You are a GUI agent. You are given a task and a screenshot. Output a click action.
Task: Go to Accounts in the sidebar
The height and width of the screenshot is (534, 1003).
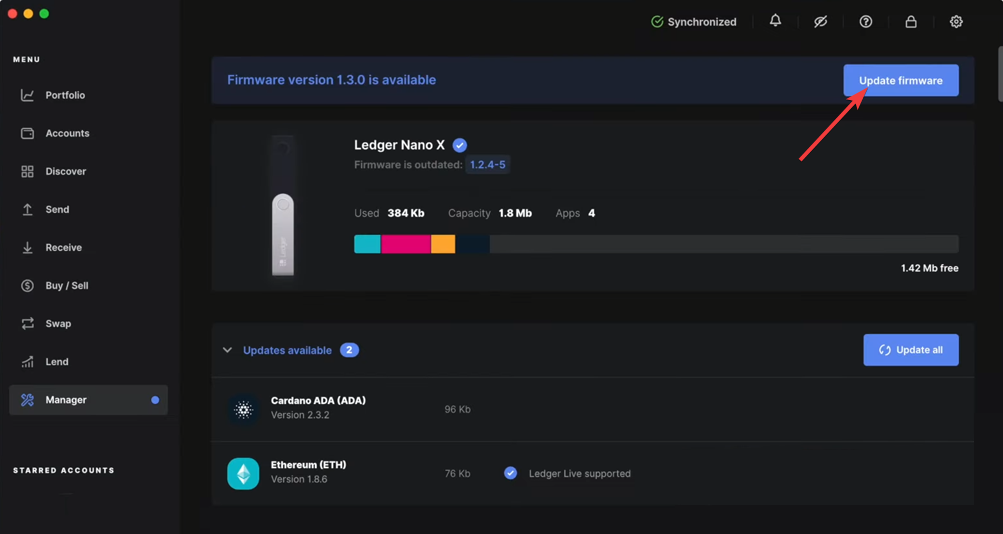click(x=67, y=133)
